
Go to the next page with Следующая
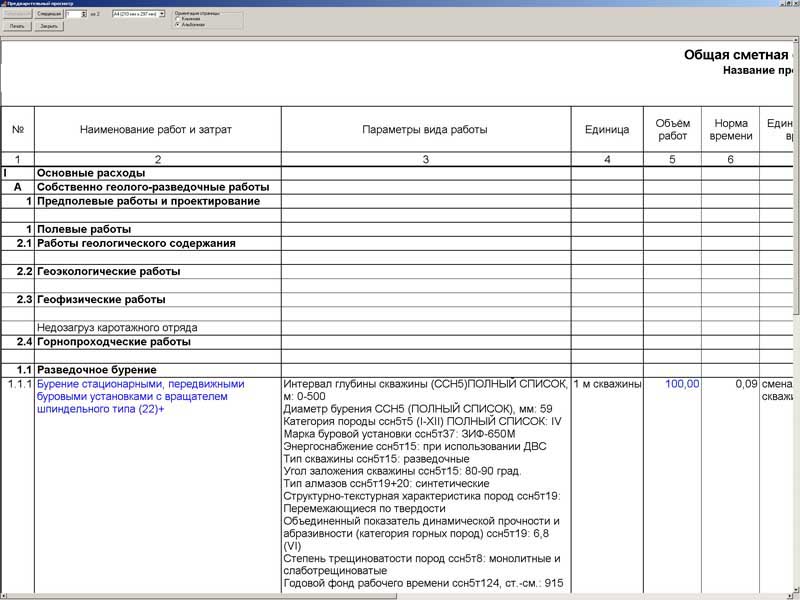[x=49, y=14]
